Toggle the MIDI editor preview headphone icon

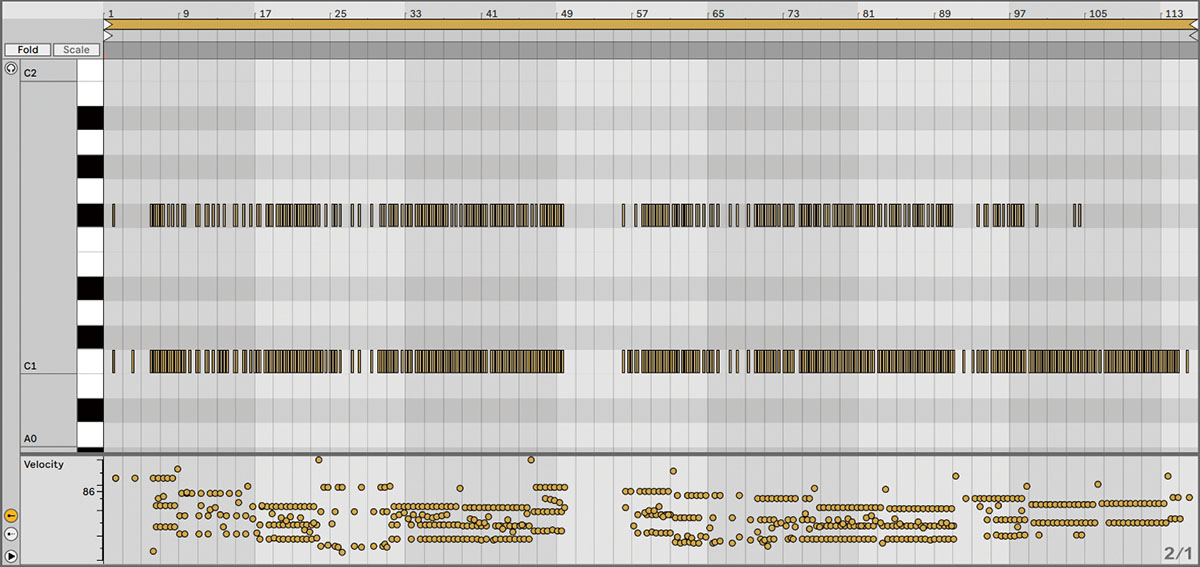11,69
